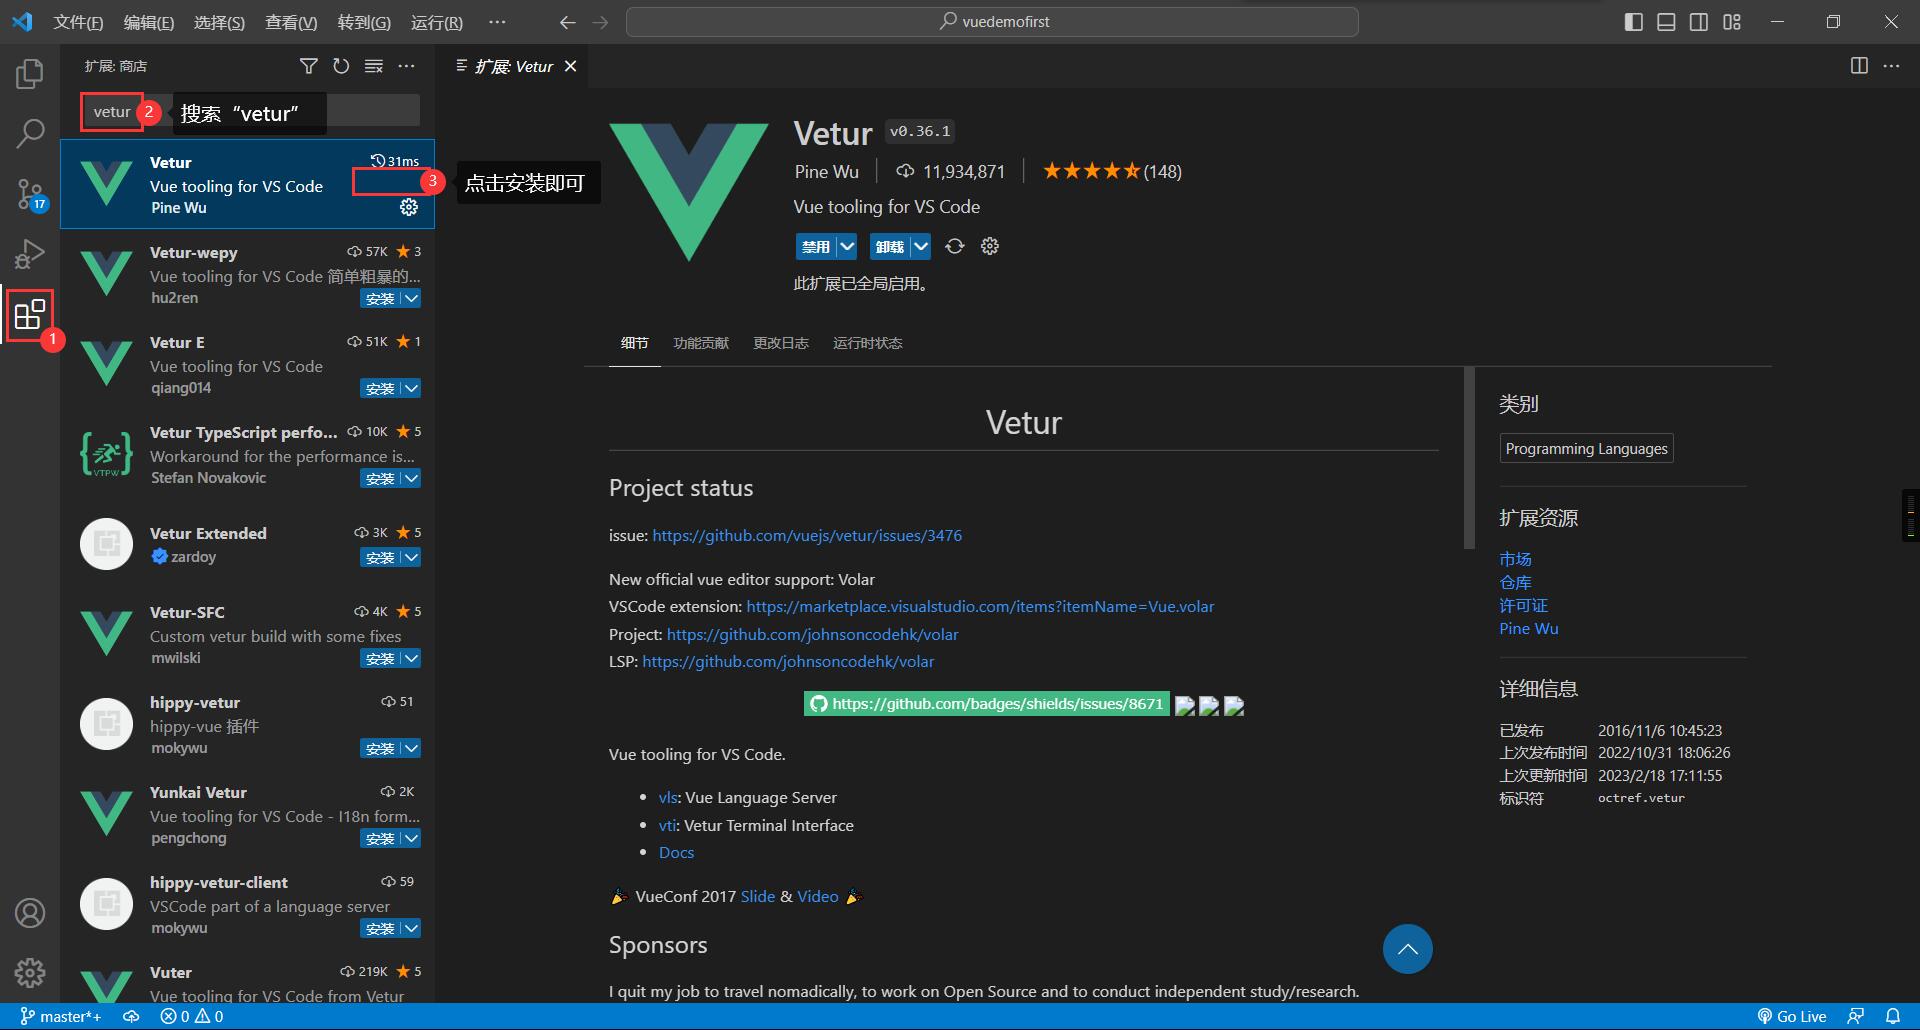Open editor more actions ellipsis
The width and height of the screenshot is (1920, 1030).
[x=1891, y=66]
